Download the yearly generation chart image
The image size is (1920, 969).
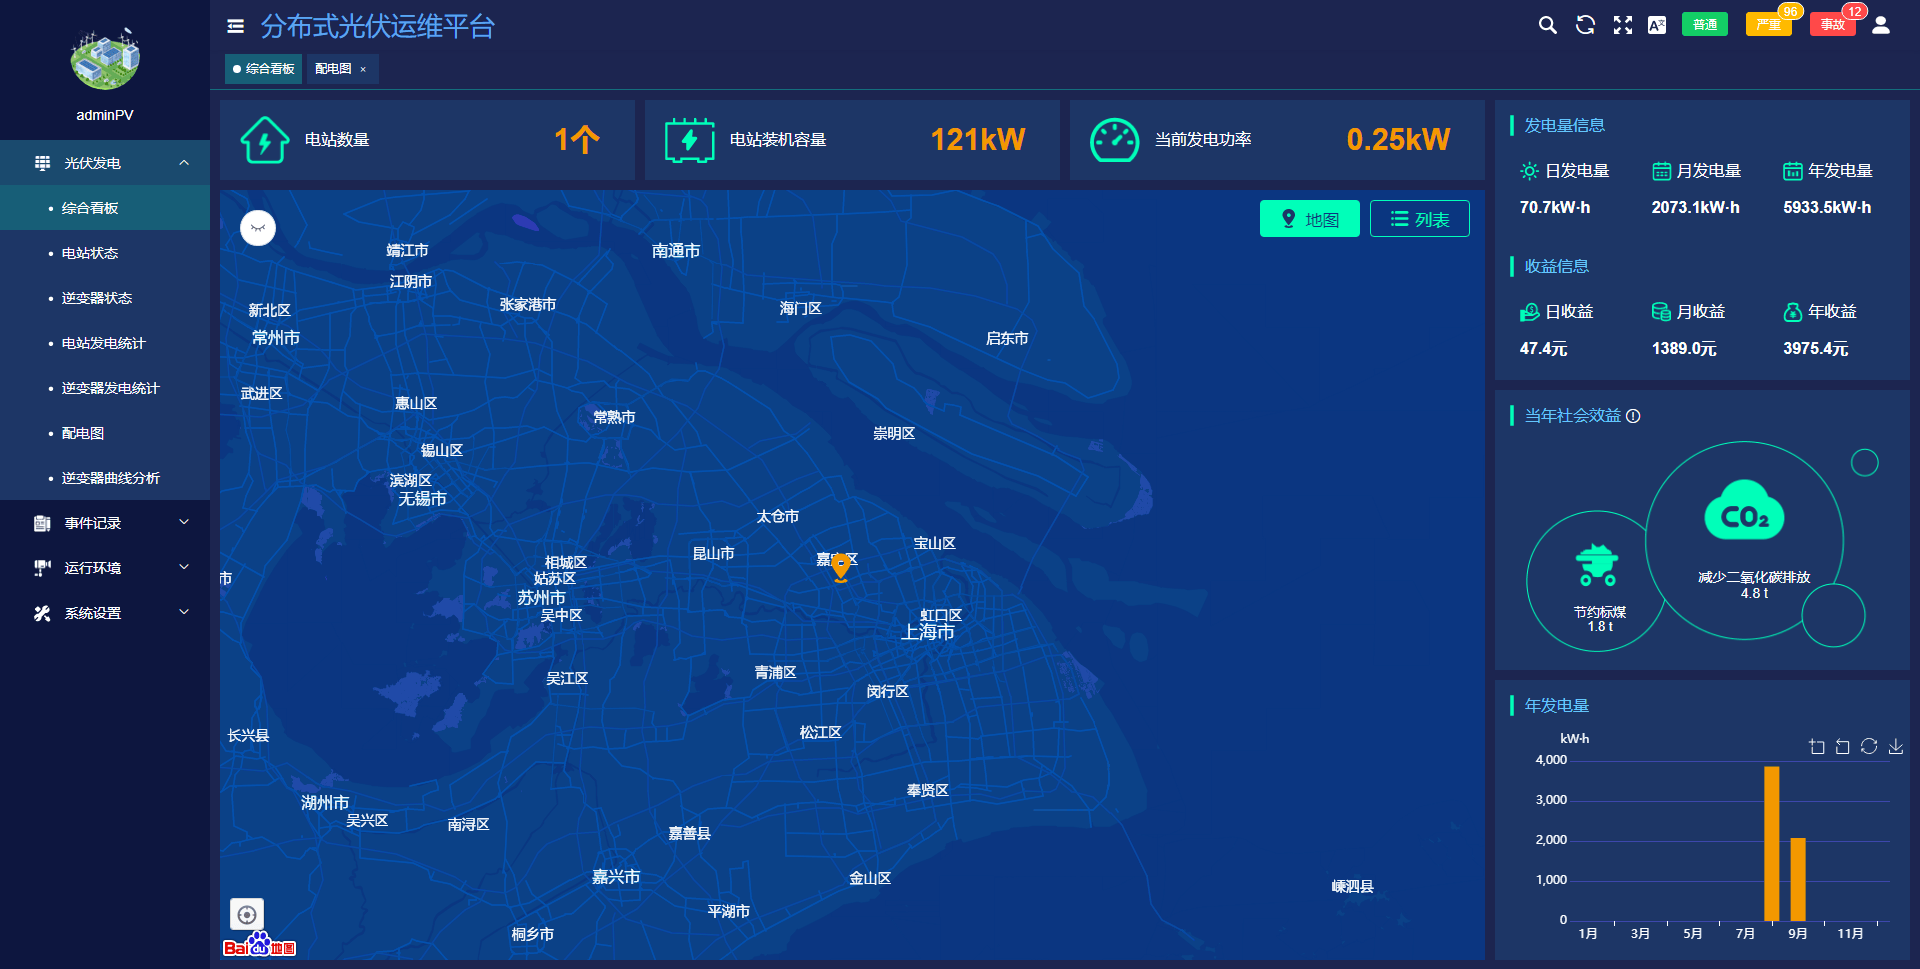pyautogui.click(x=1895, y=747)
